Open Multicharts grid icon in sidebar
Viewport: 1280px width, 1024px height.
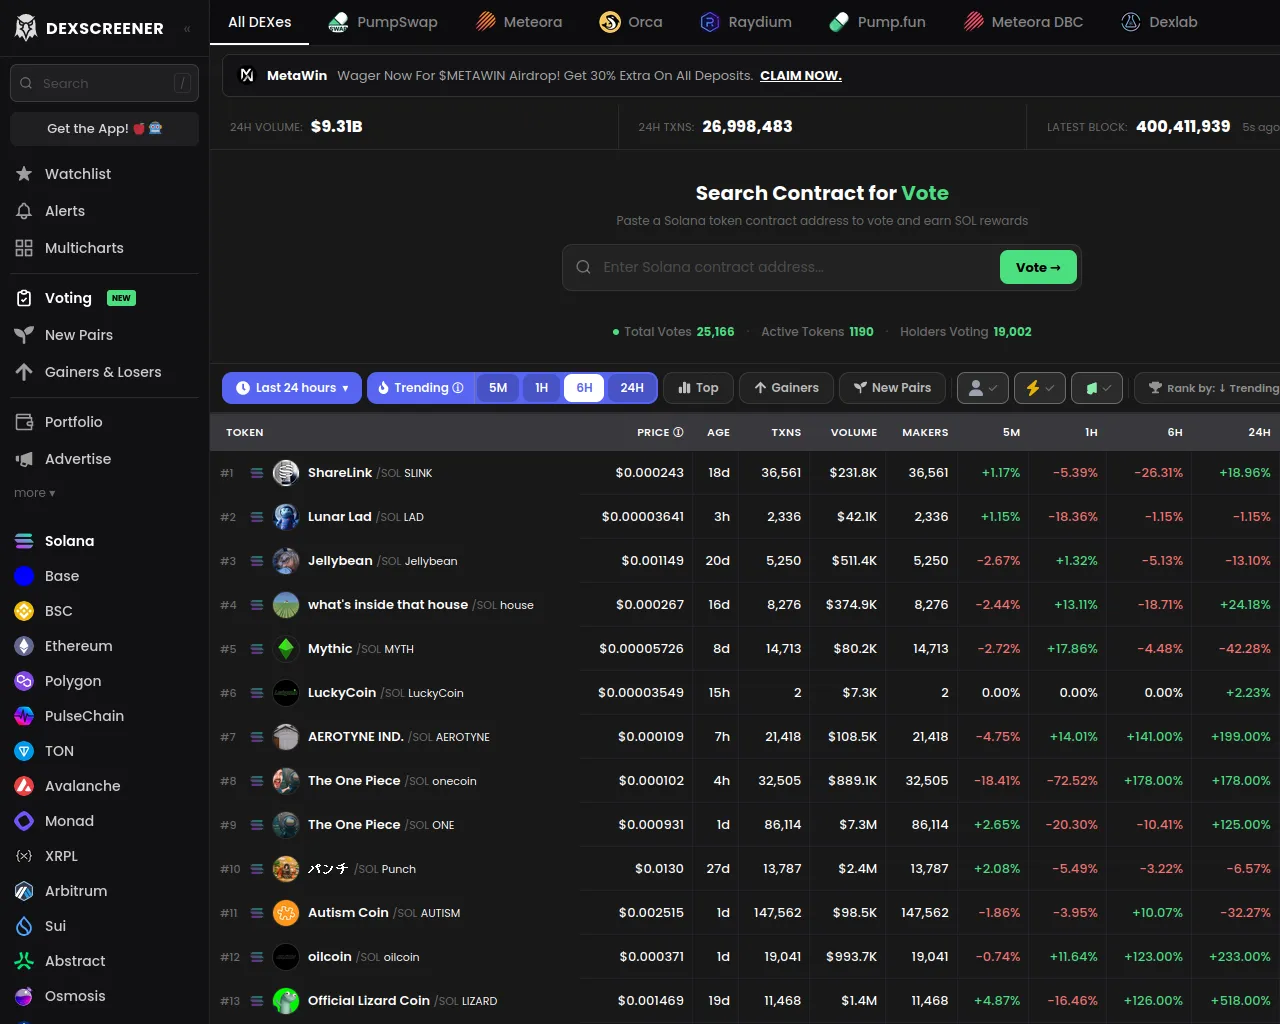(x=24, y=248)
